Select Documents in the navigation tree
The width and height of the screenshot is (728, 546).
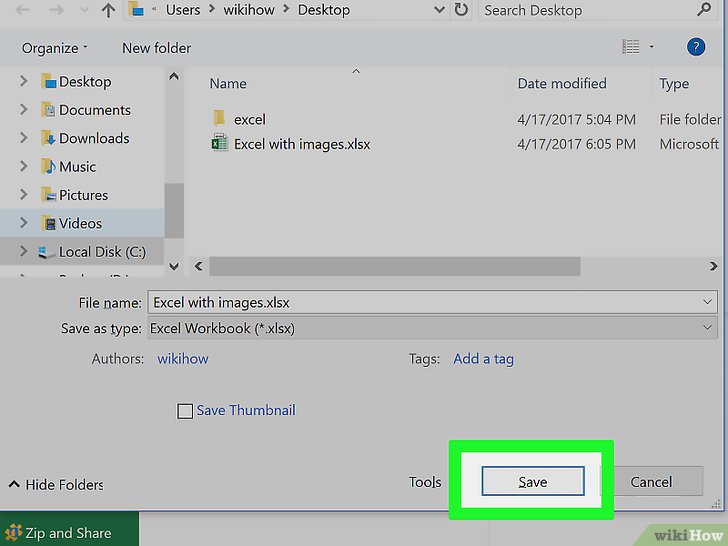pos(95,110)
